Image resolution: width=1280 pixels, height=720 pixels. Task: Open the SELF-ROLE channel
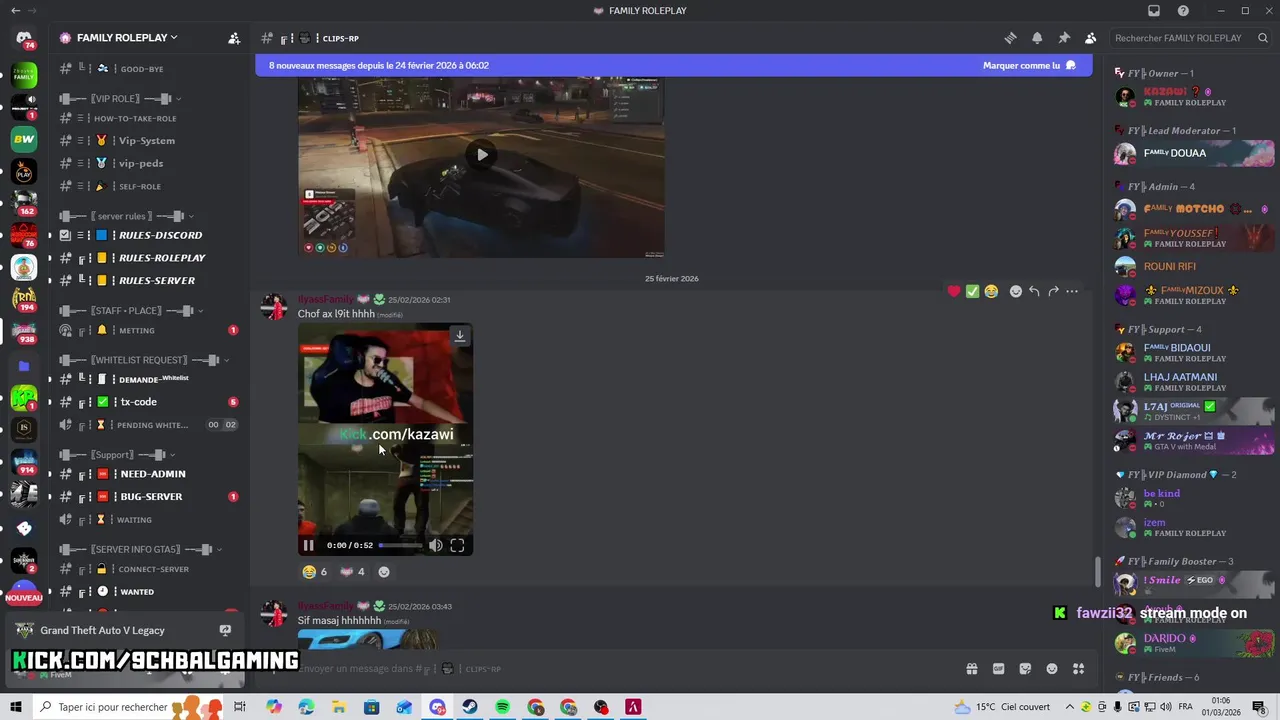click(148, 186)
